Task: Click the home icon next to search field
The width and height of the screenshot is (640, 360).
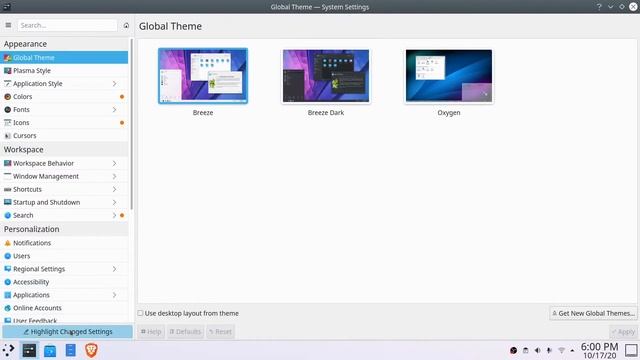Action: (x=126, y=25)
